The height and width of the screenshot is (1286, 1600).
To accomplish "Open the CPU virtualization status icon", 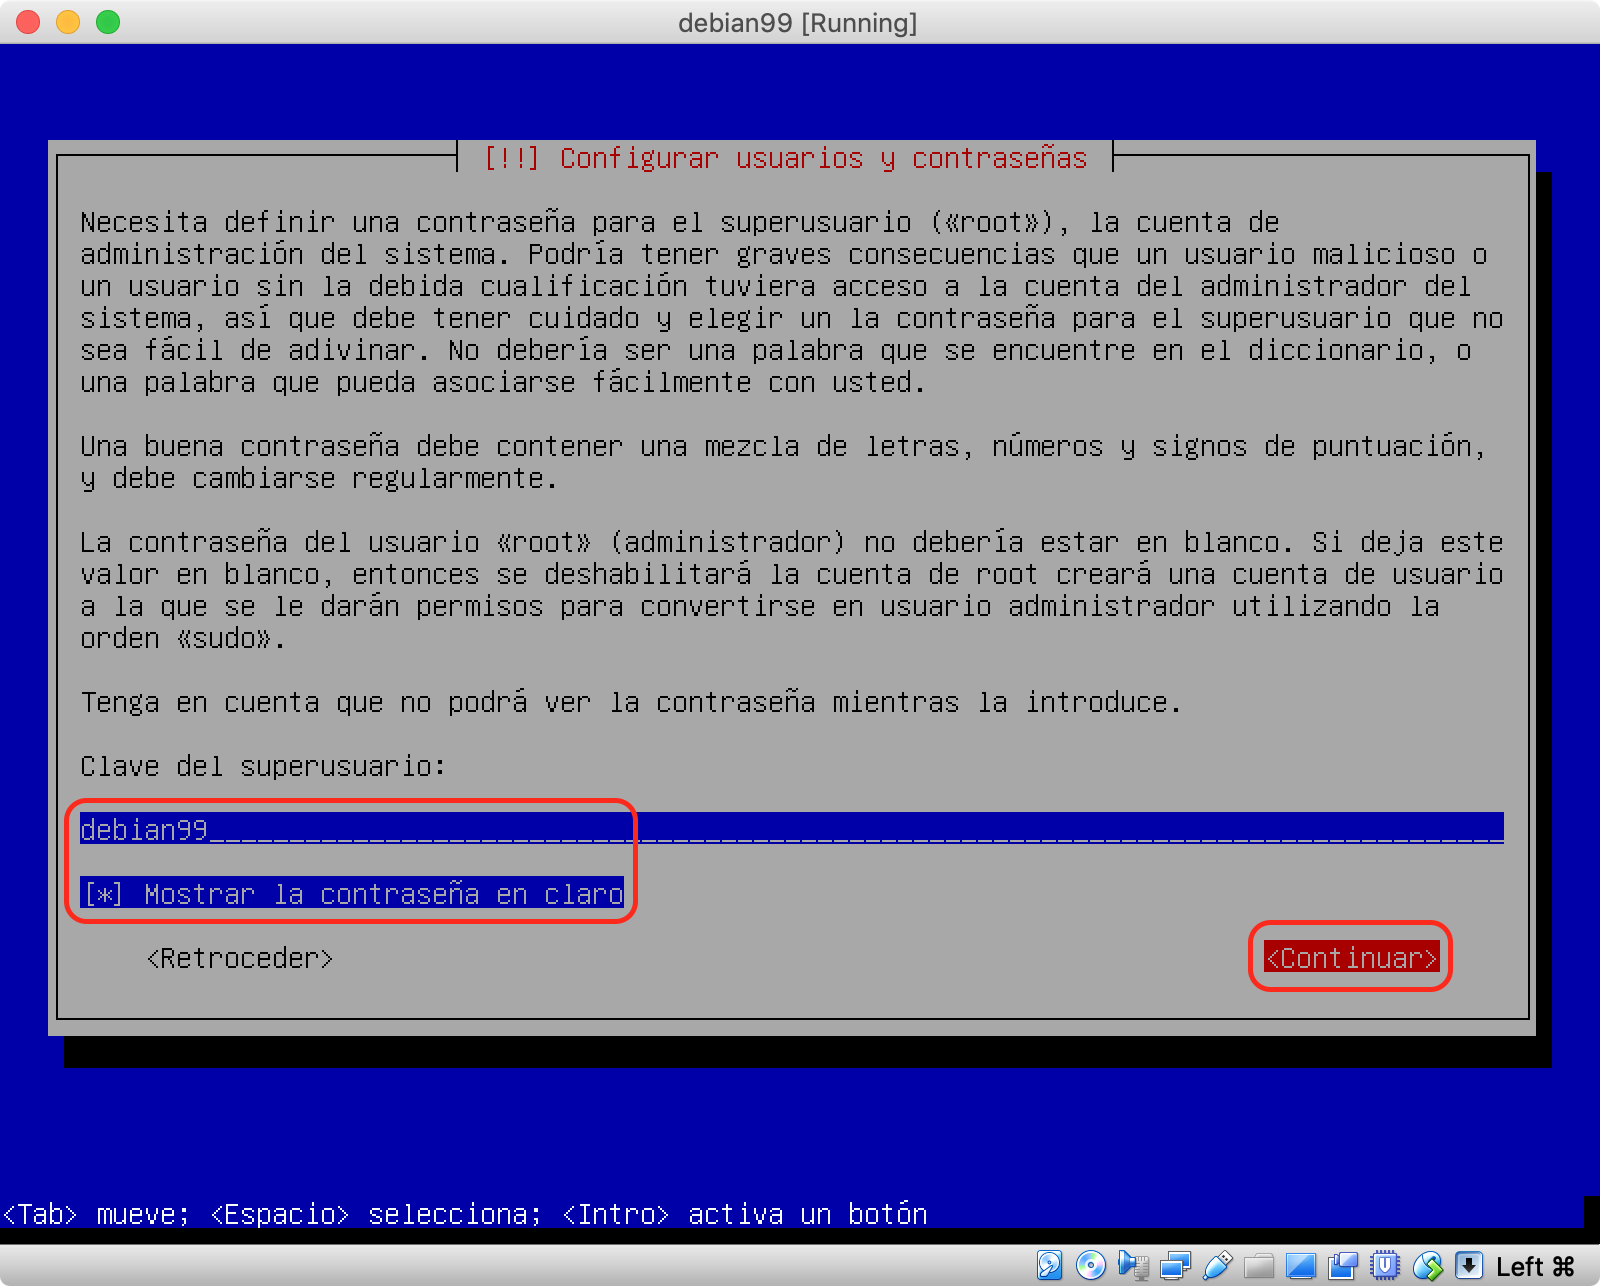I will point(1385,1265).
